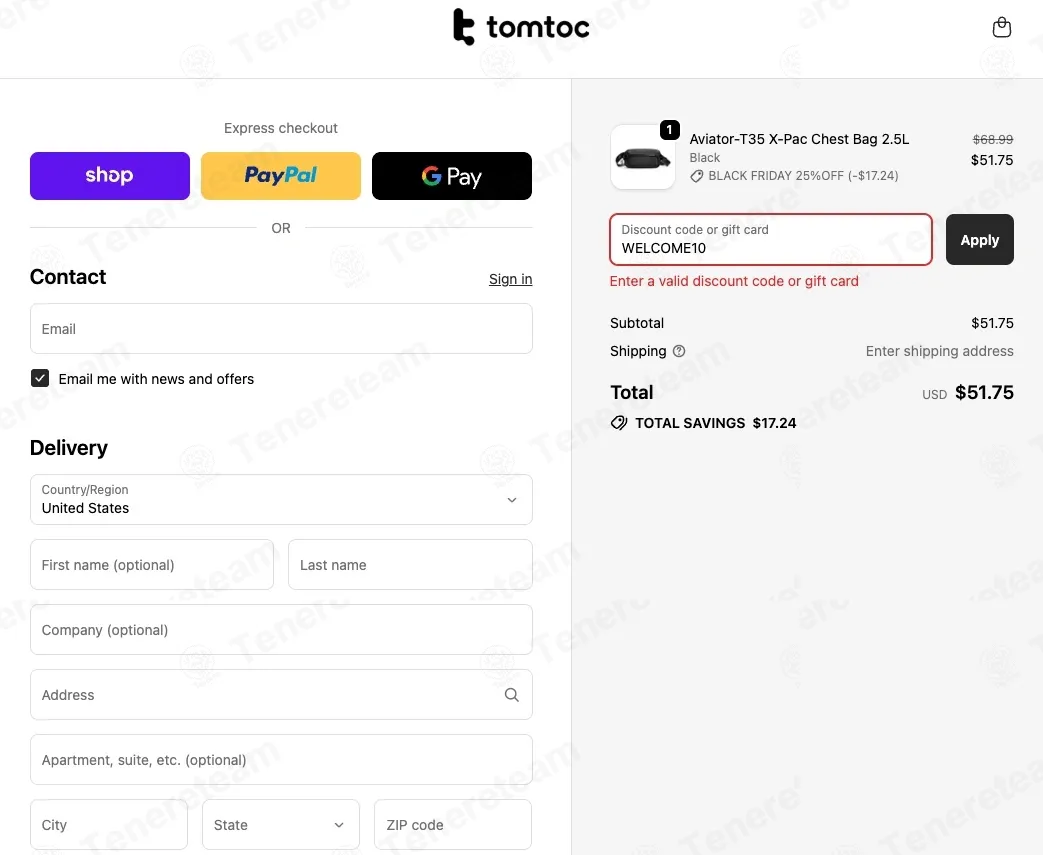Image resolution: width=1043 pixels, height=855 pixels.
Task: Open the Country/Region dropdown
Action: [x=281, y=499]
